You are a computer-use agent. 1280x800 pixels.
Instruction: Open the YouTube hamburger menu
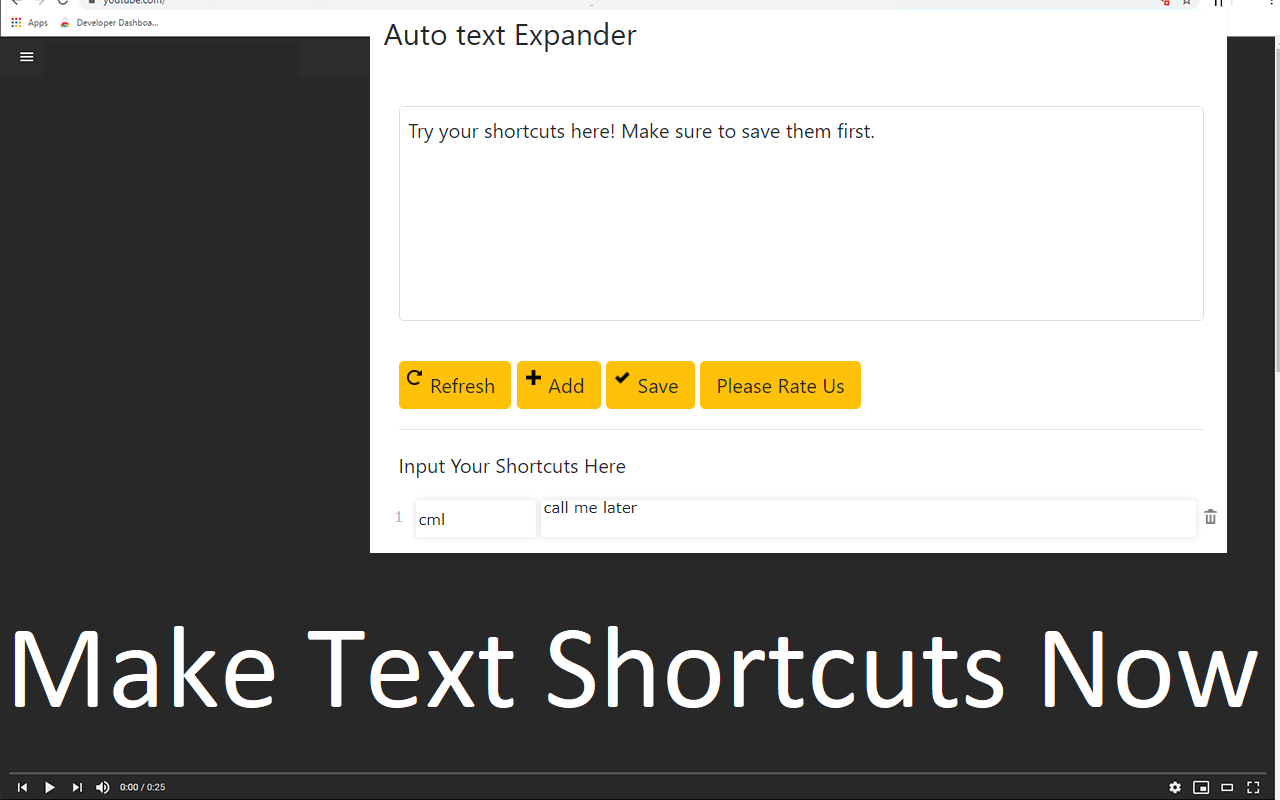coord(27,57)
